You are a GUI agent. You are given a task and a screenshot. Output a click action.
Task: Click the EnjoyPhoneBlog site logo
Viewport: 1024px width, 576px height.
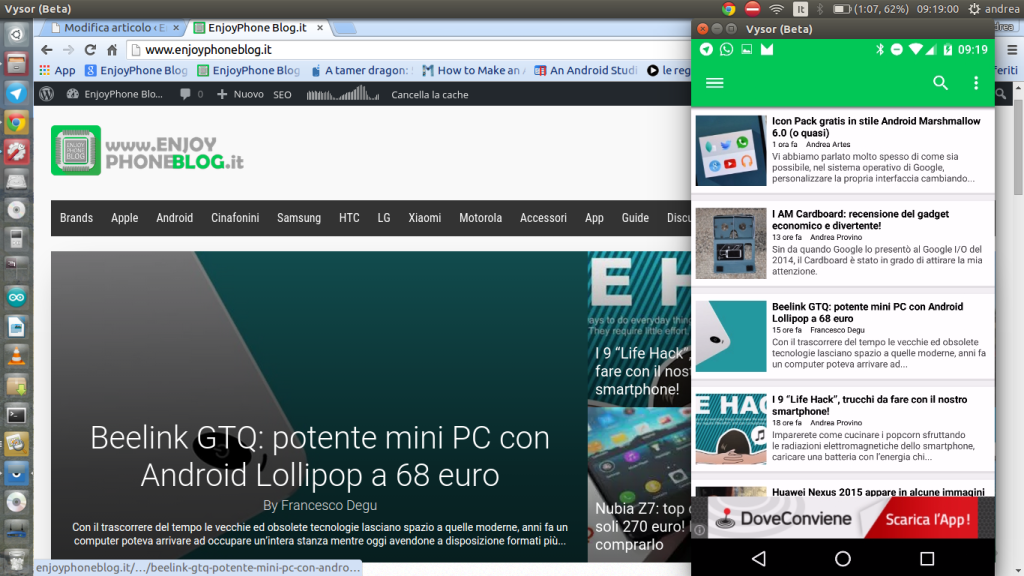tap(148, 151)
